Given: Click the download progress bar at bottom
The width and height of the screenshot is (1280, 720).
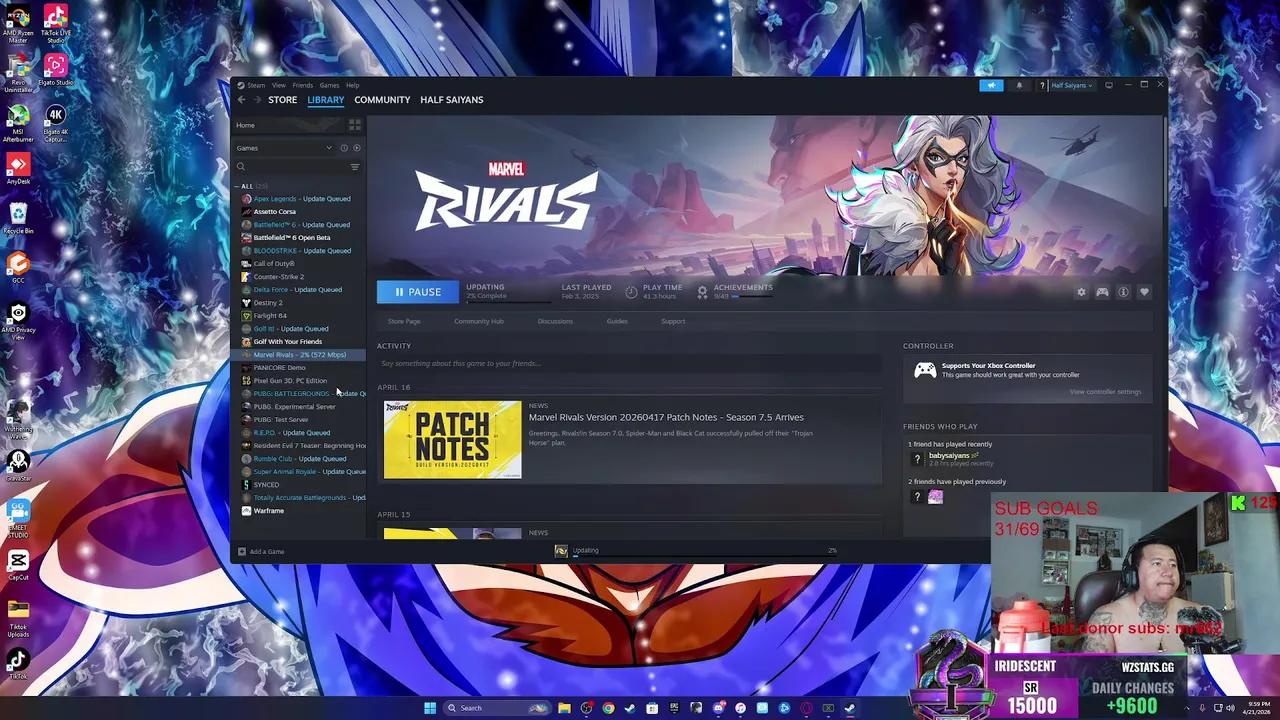Looking at the screenshot, I should [700, 550].
